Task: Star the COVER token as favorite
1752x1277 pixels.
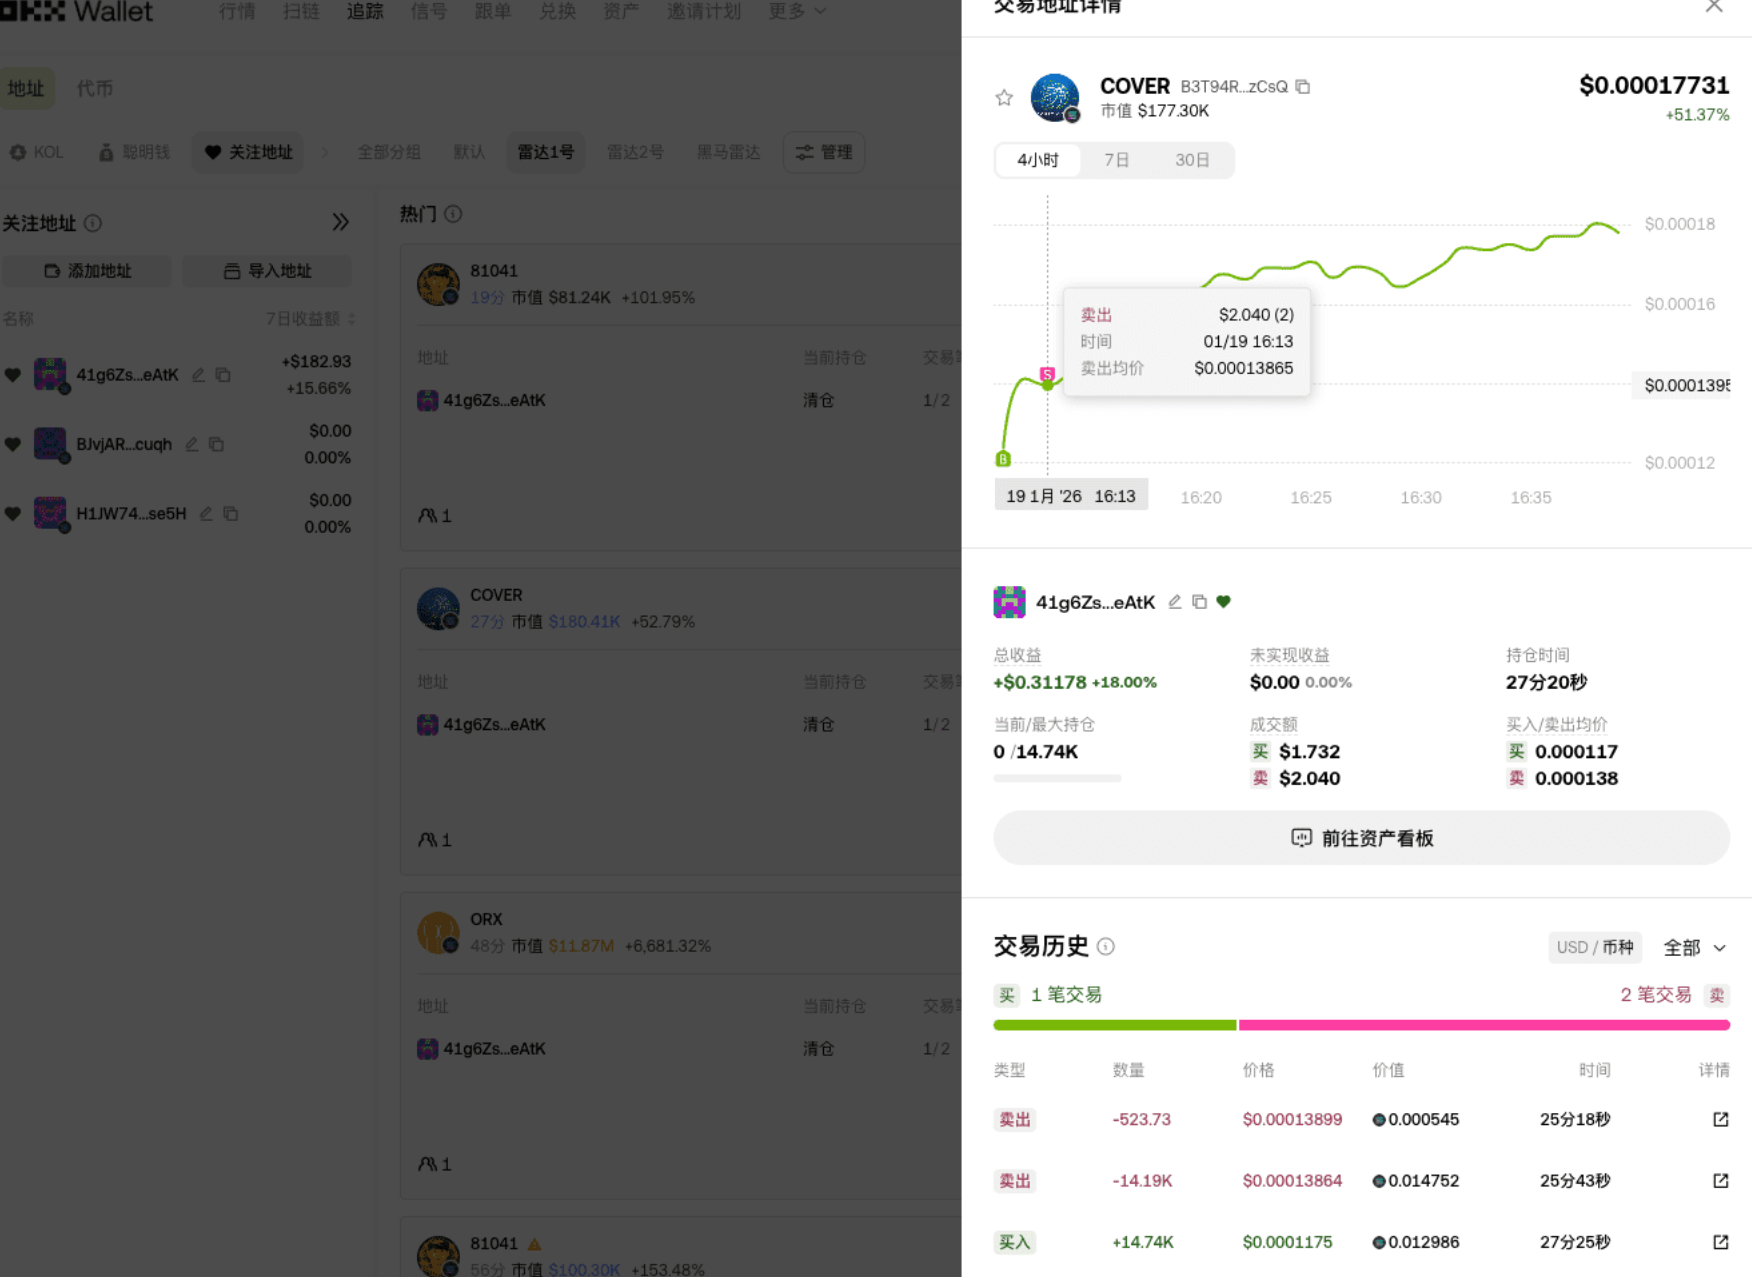Action: [1004, 97]
